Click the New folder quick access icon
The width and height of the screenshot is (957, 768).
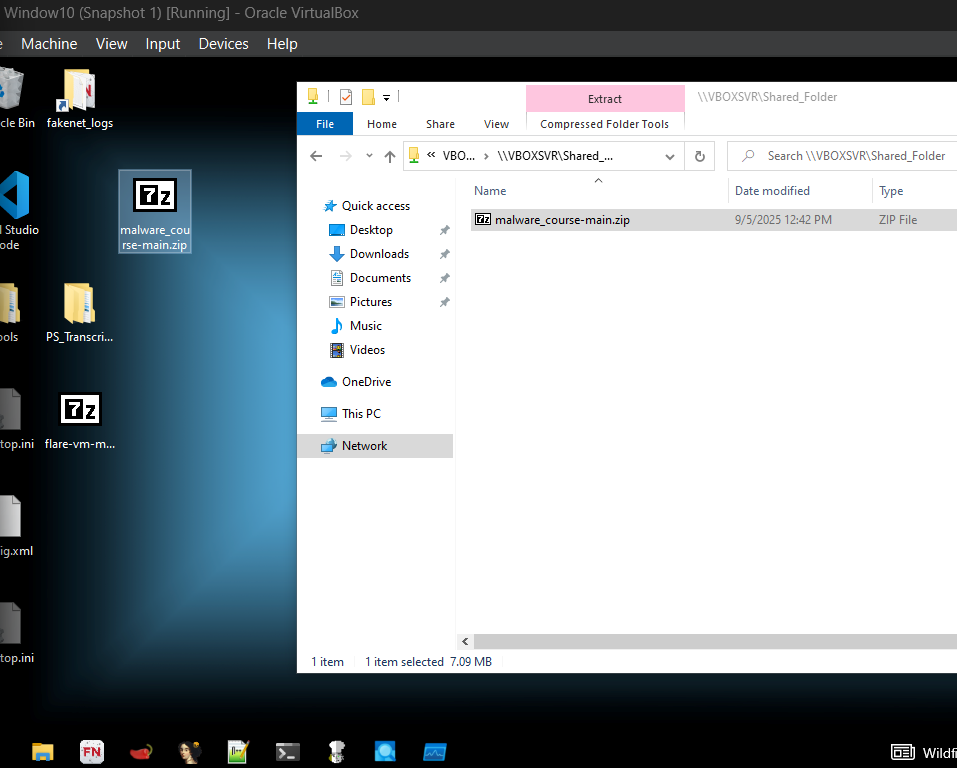point(368,96)
